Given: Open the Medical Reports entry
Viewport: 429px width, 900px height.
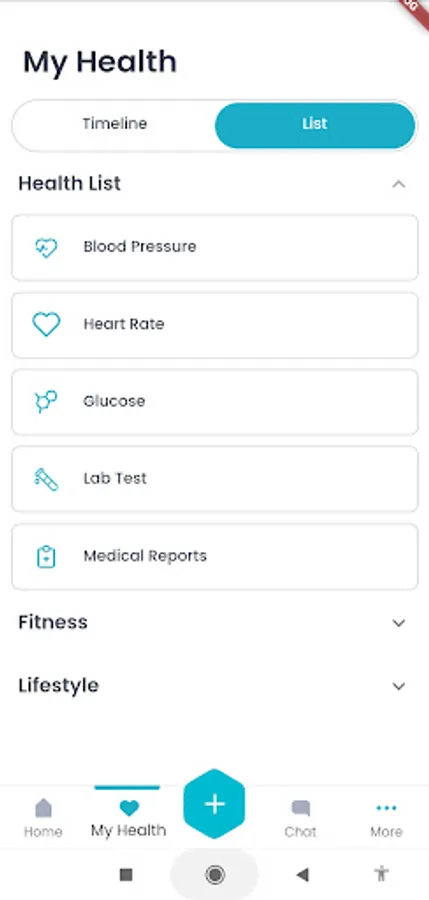Looking at the screenshot, I should tap(215, 557).
